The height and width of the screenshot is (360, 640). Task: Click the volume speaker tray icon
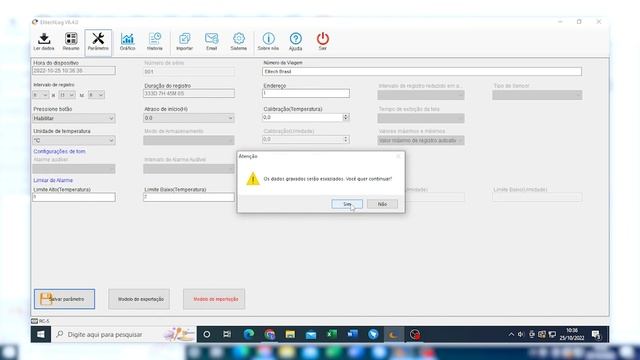(521, 334)
